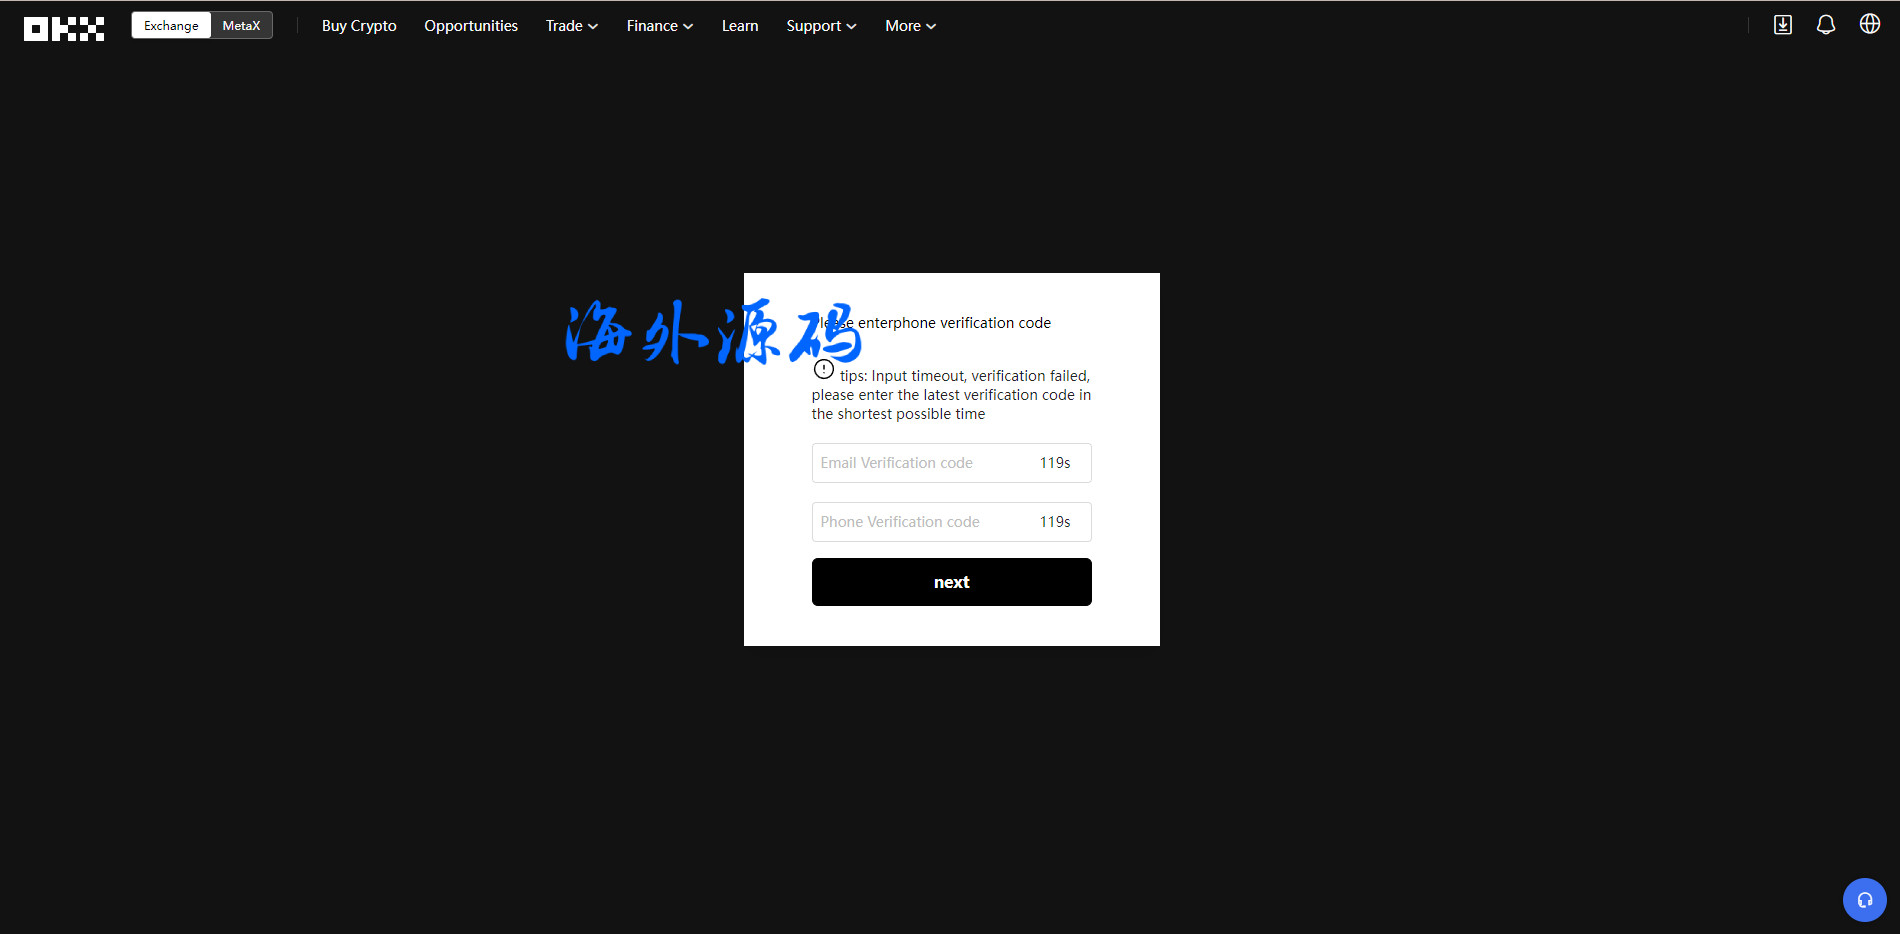Switch to Exchange mode
Screen dimensions: 1900x934
[x=171, y=26]
